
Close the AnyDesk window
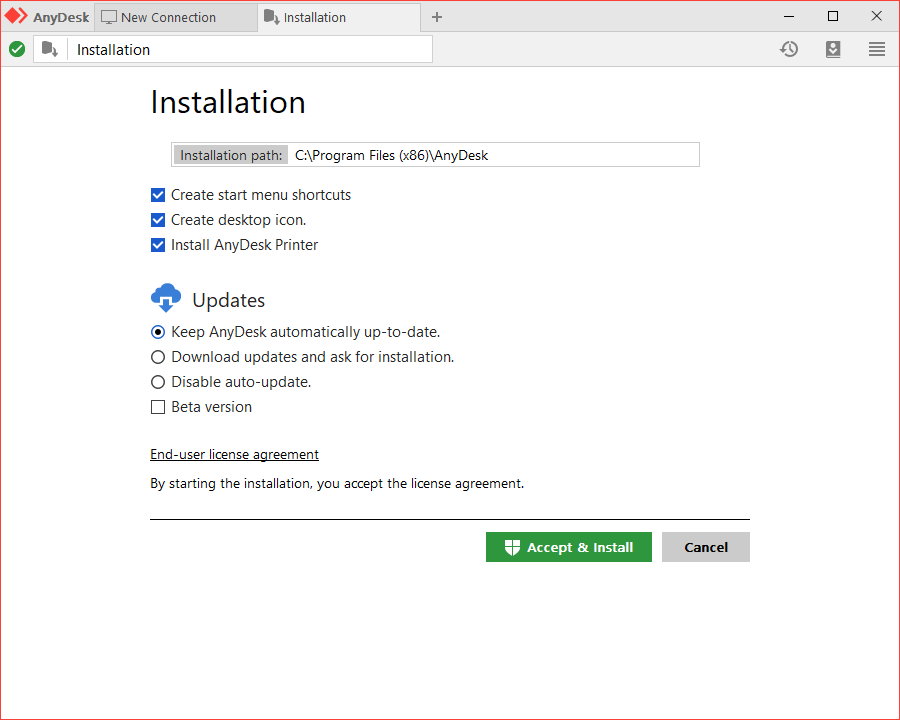tap(876, 16)
